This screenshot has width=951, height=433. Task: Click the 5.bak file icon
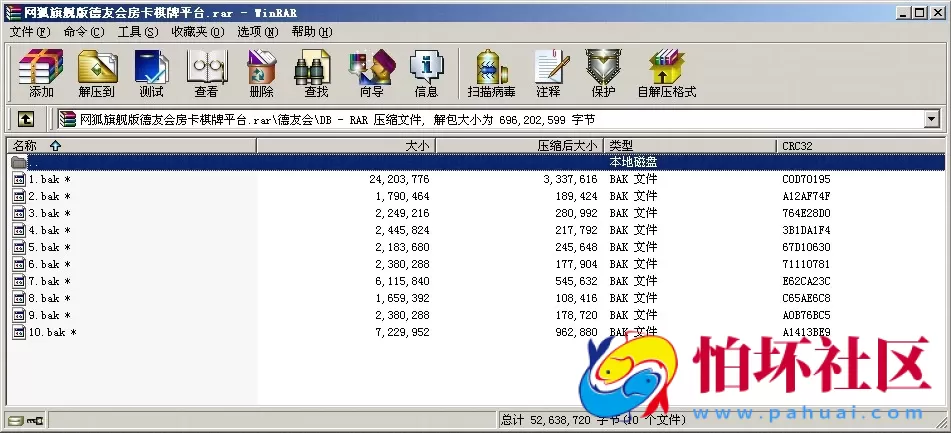click(x=19, y=247)
